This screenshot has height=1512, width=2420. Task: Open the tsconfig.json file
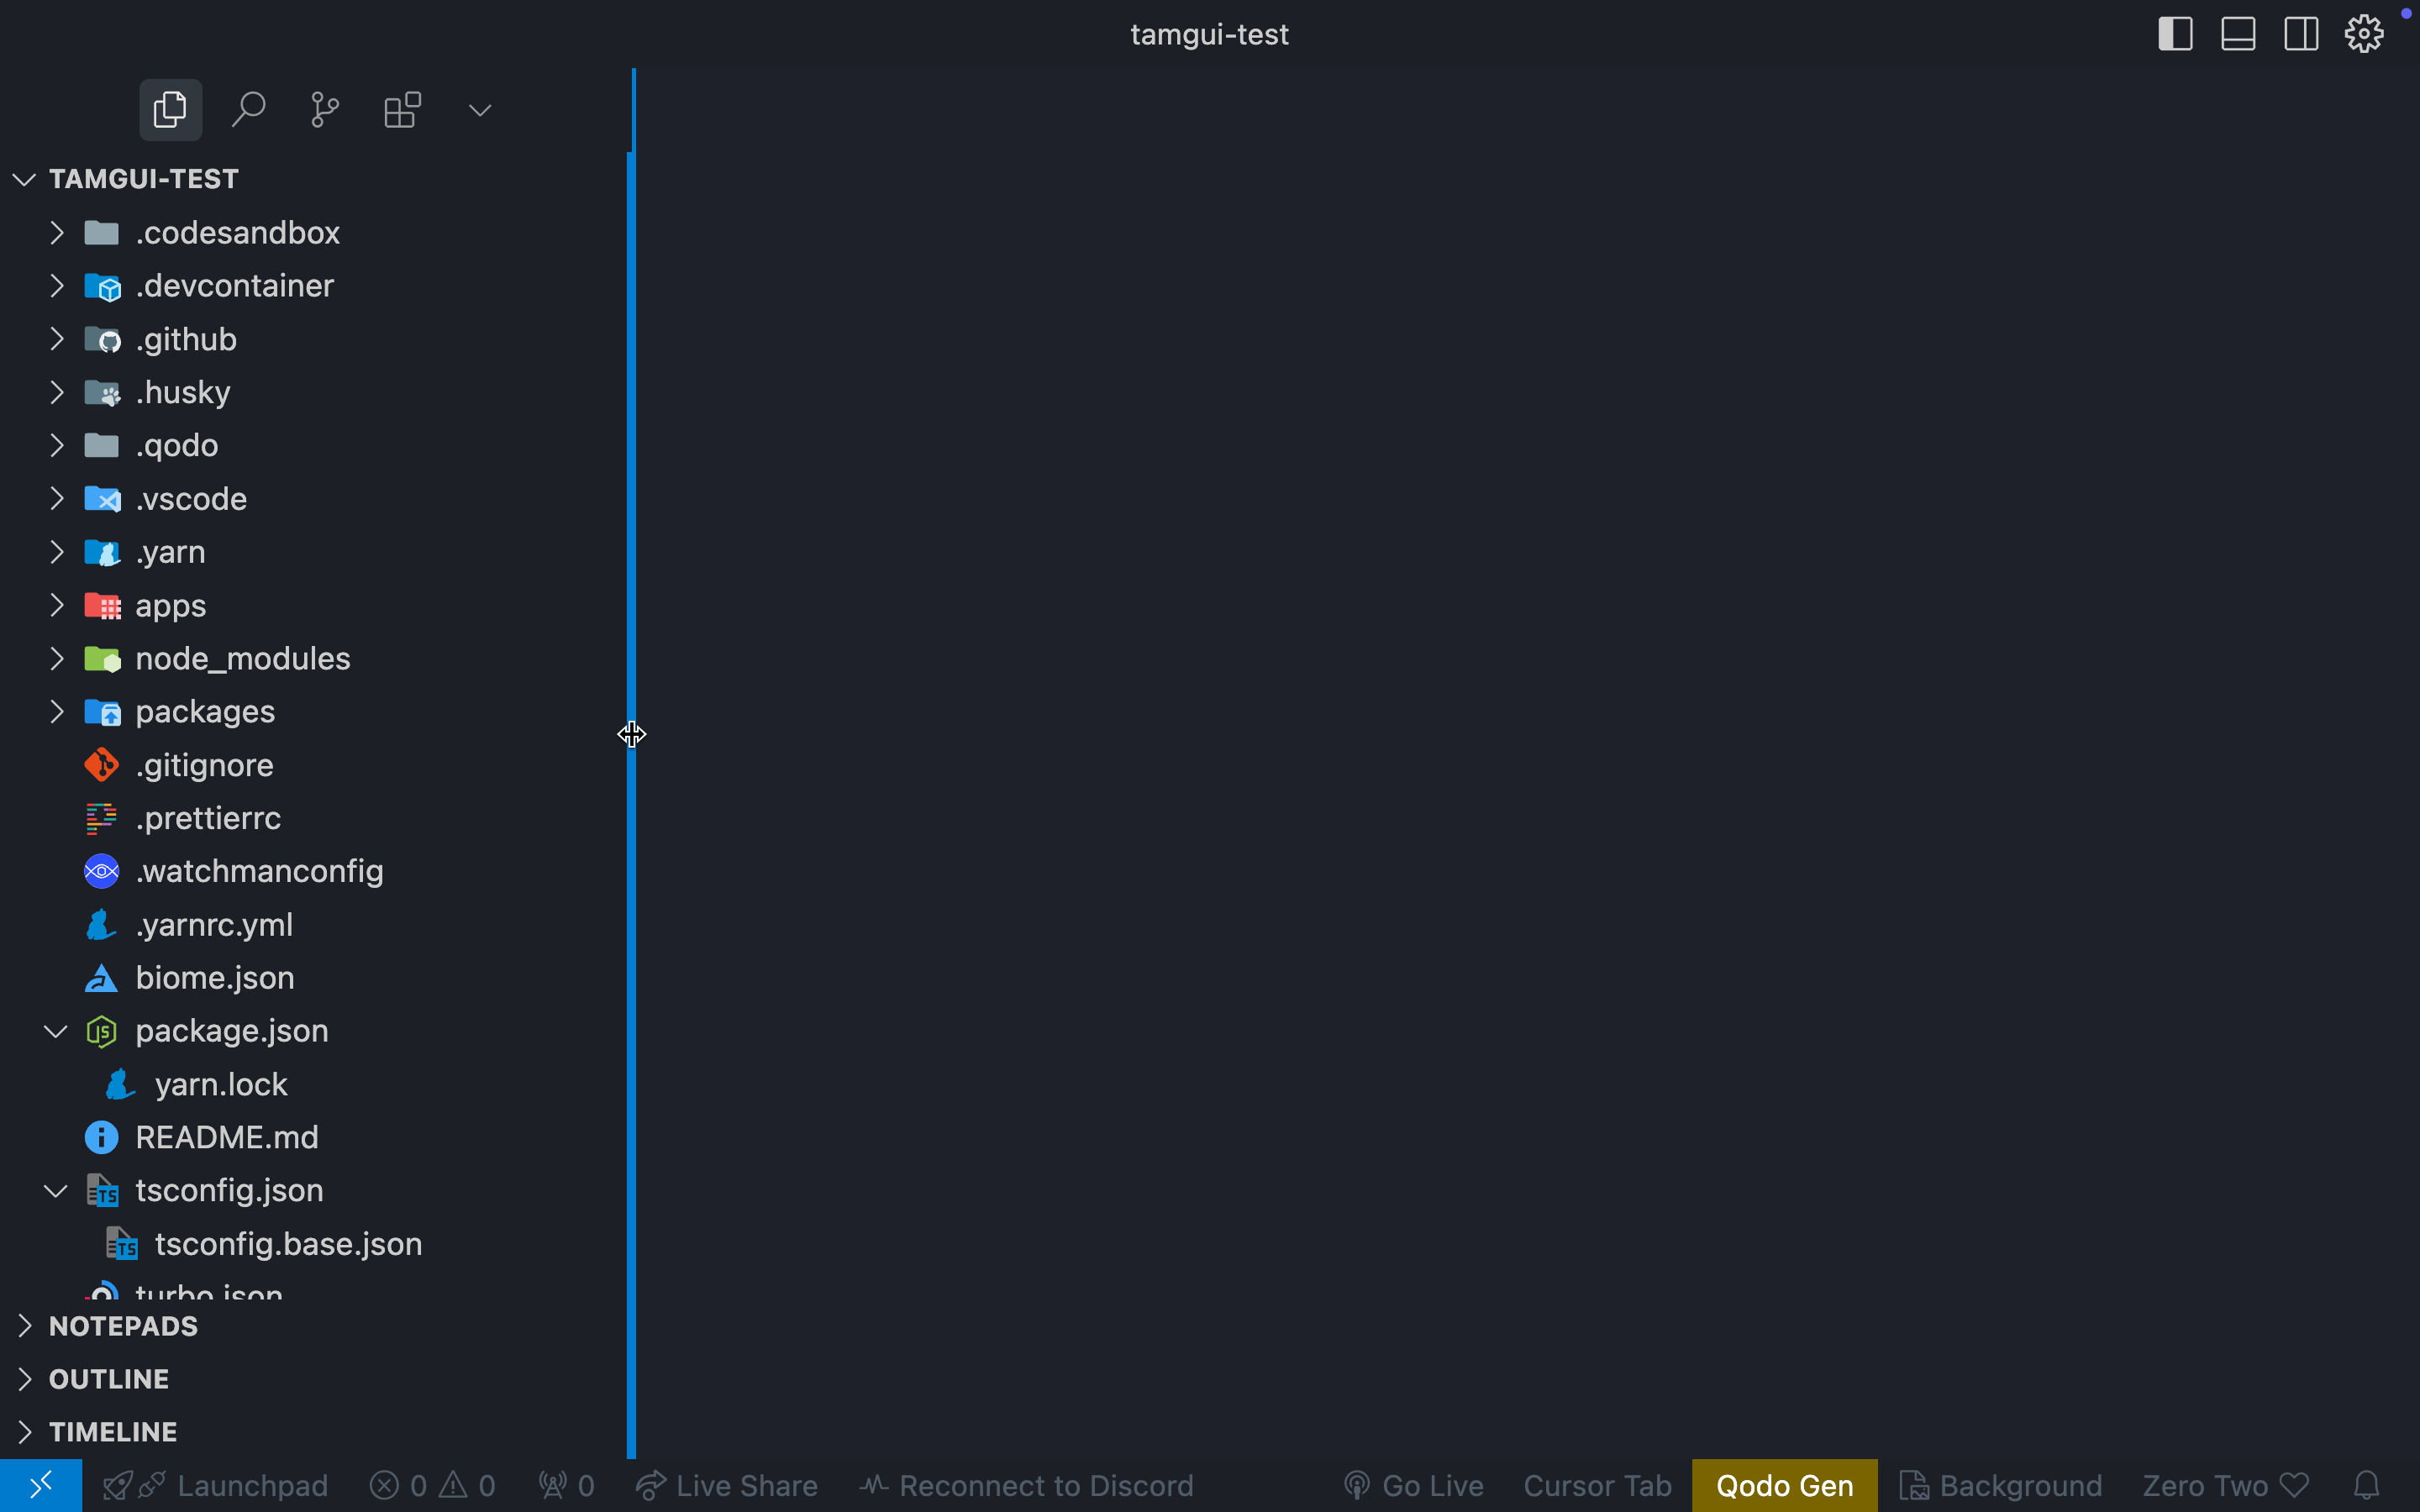(x=229, y=1191)
